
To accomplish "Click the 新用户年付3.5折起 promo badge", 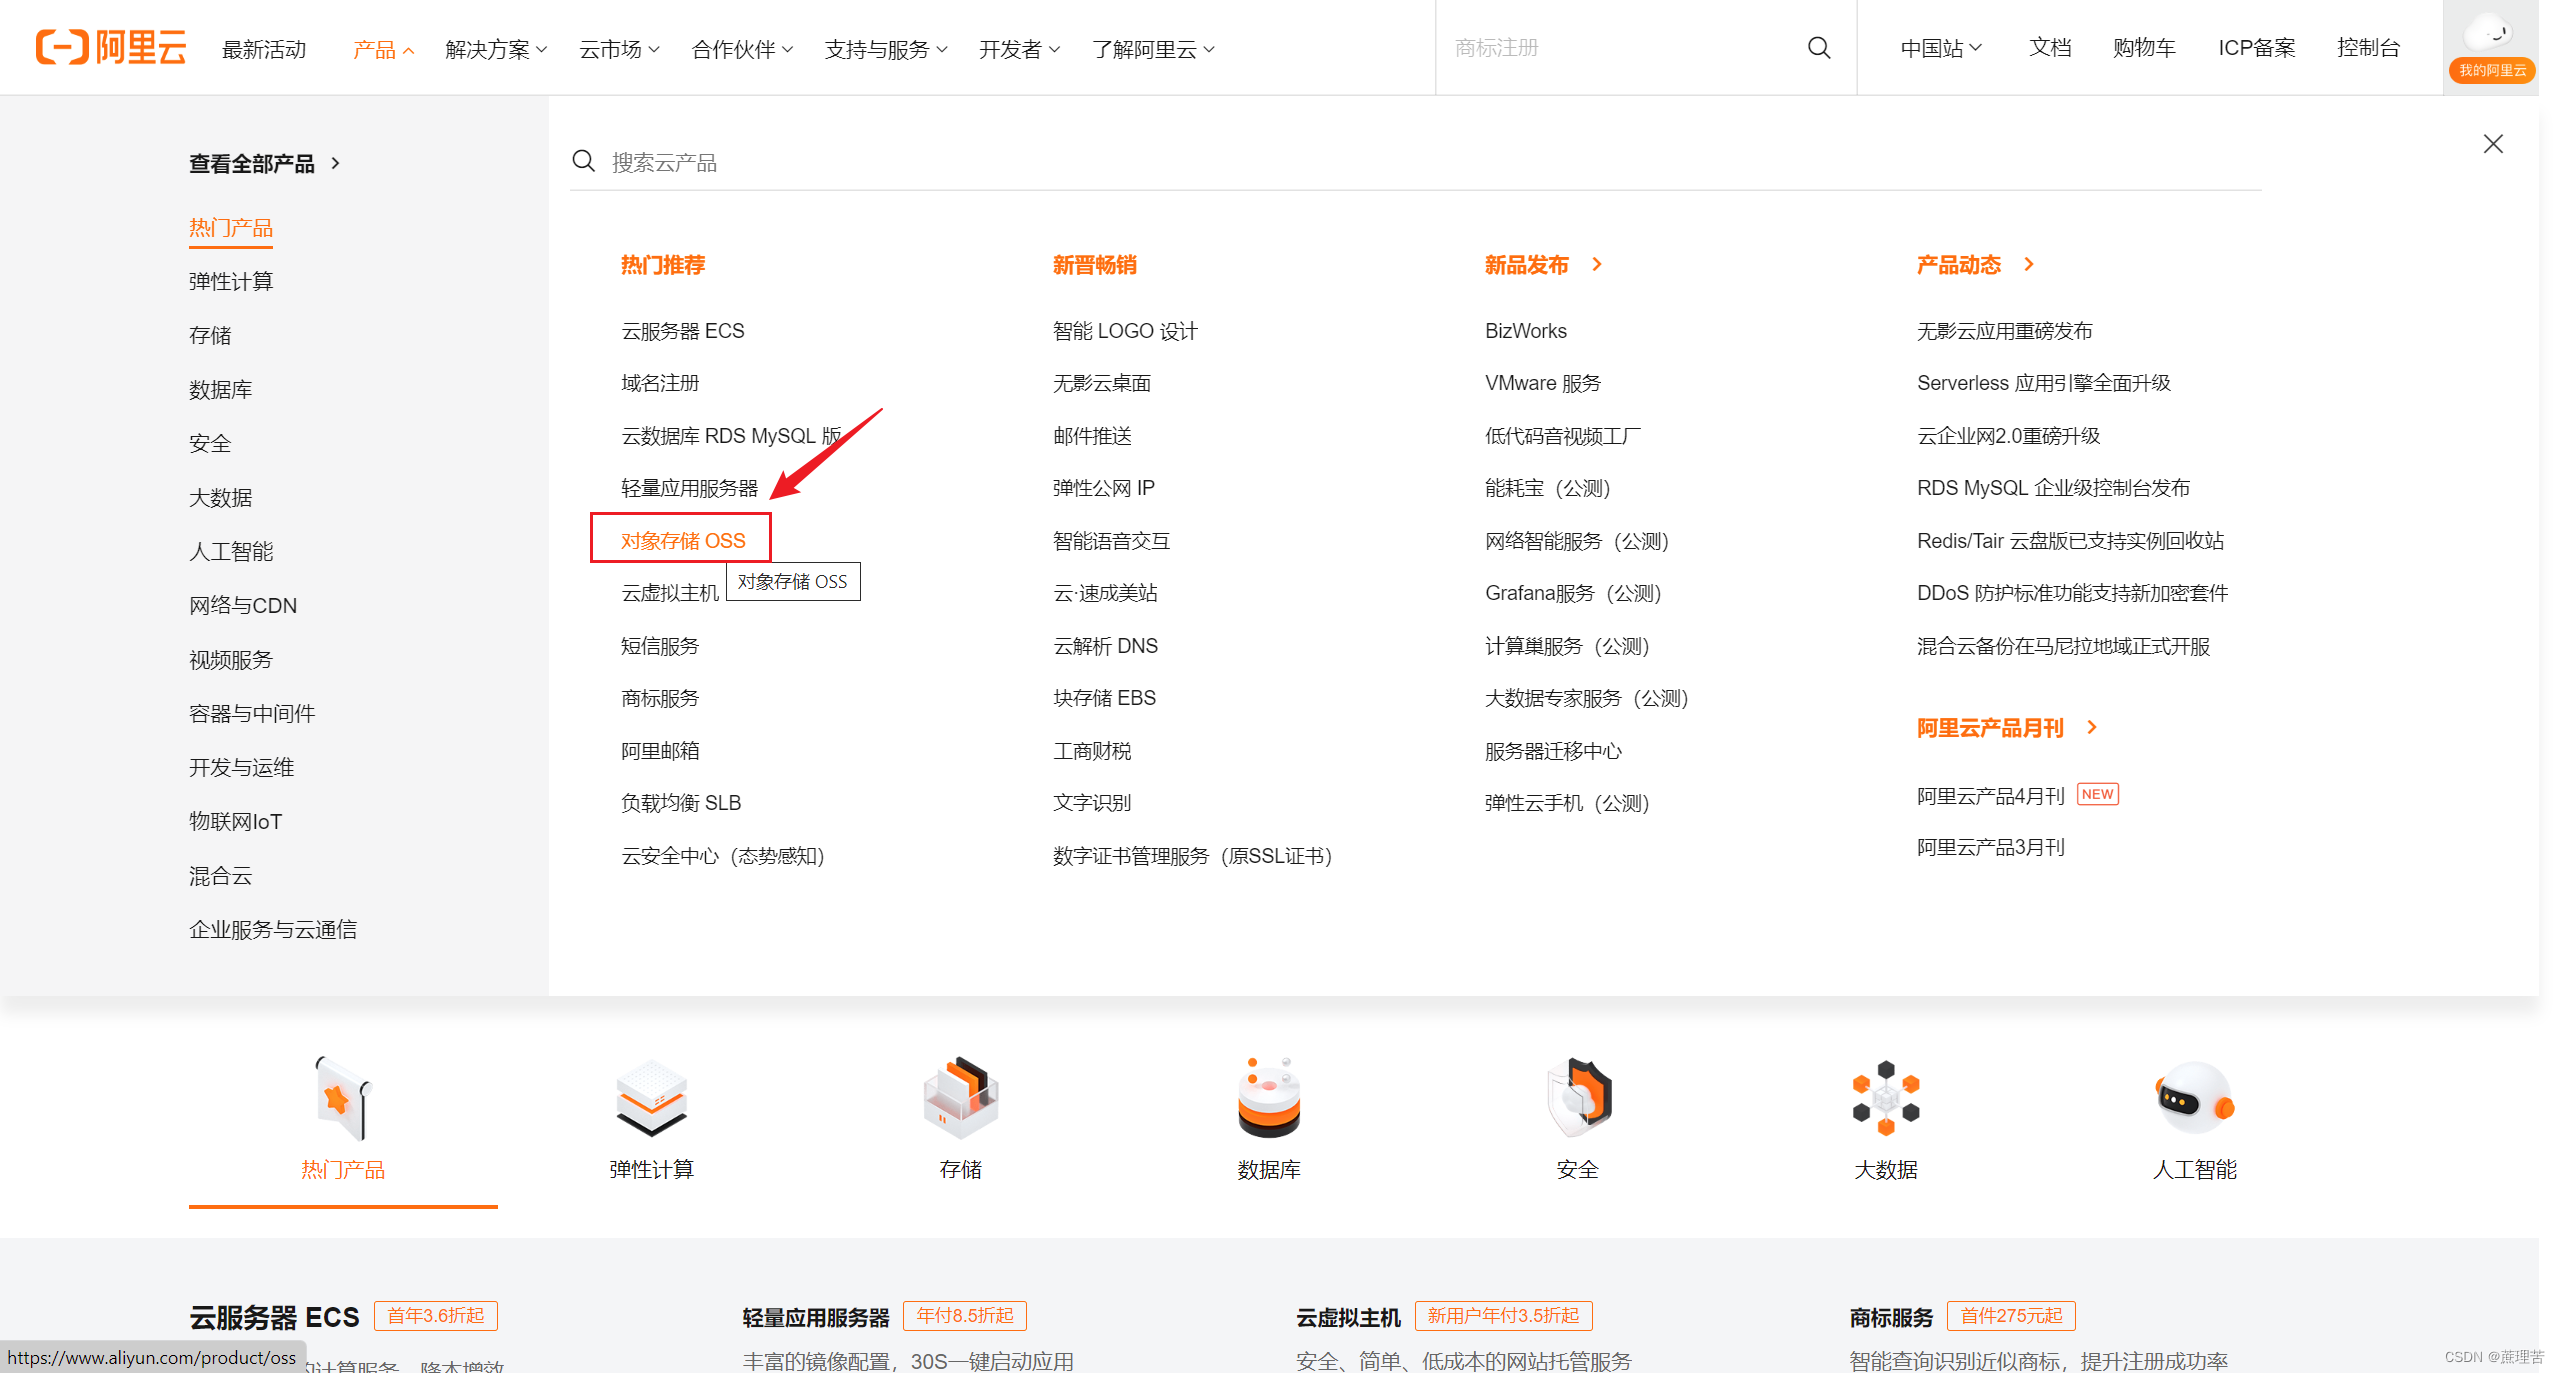I will [x=1503, y=1315].
